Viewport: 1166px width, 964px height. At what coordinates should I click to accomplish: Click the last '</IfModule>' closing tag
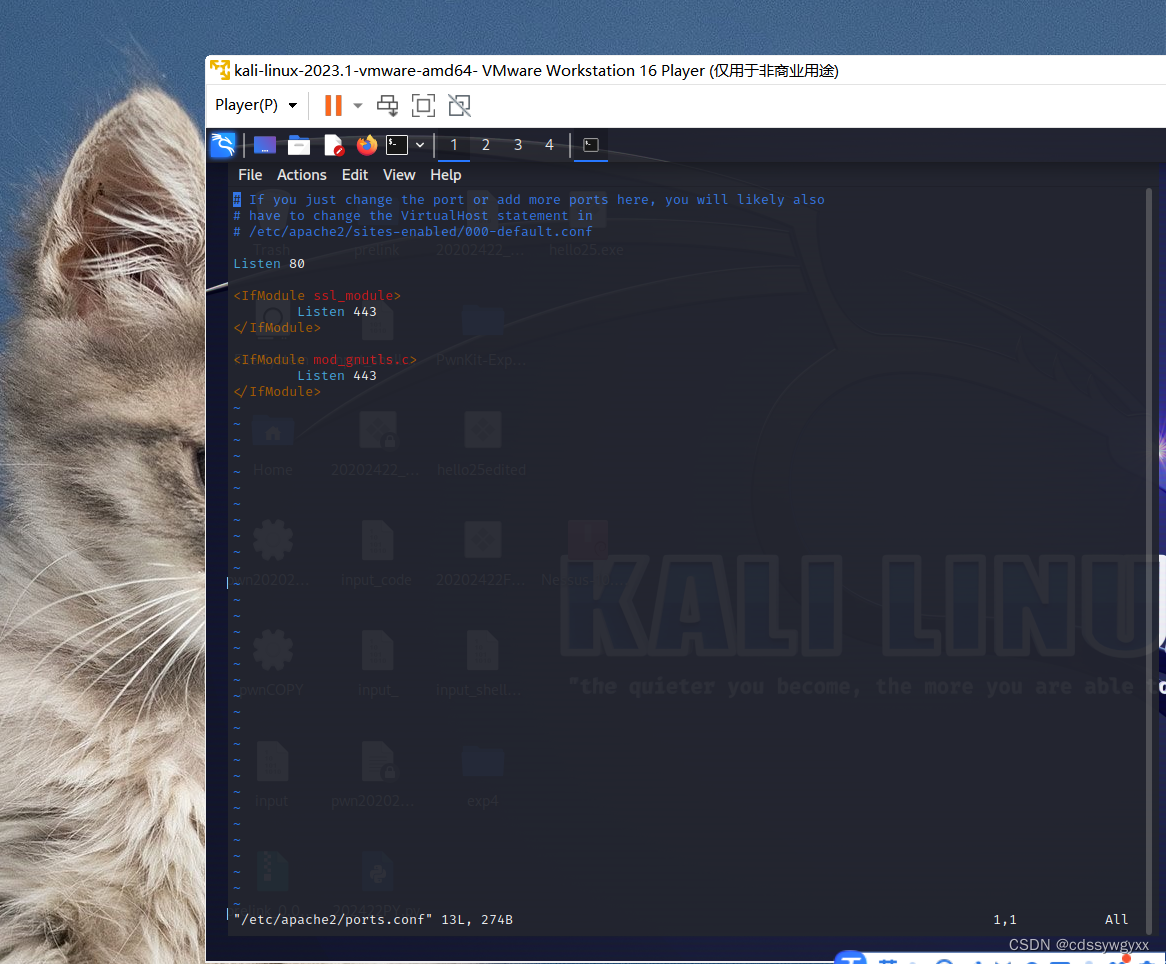[x=277, y=391]
